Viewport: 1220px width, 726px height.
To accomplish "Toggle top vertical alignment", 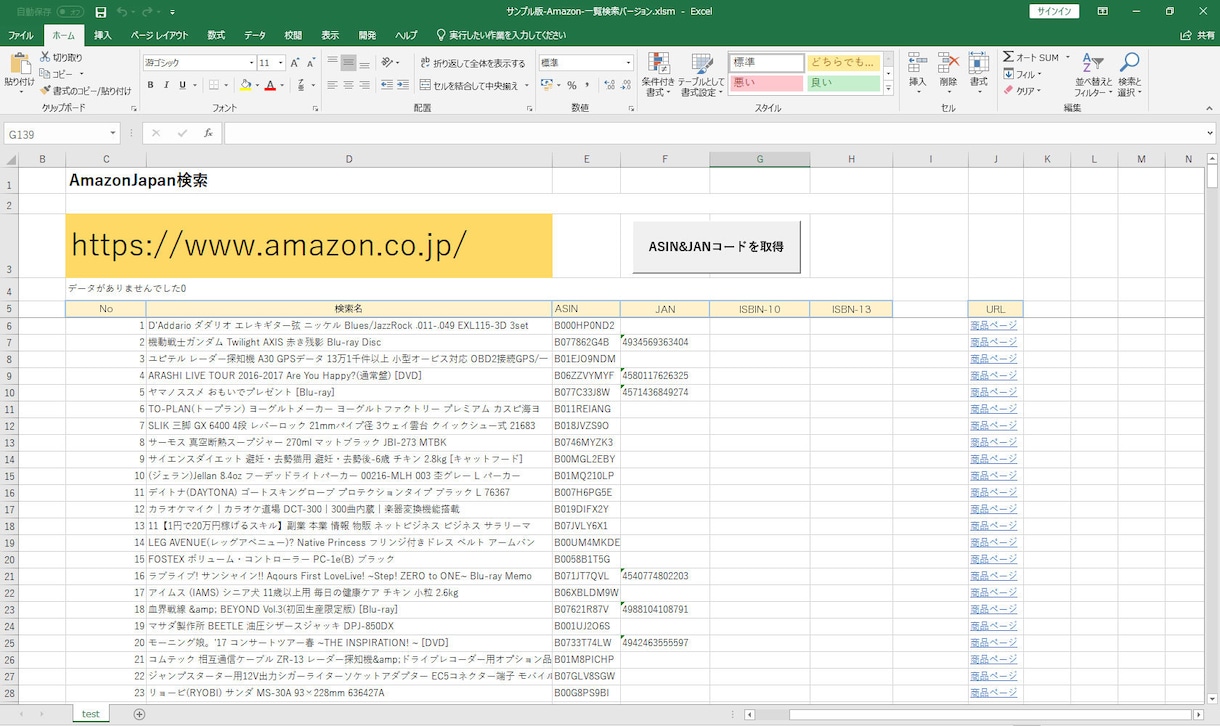I will click(x=332, y=62).
